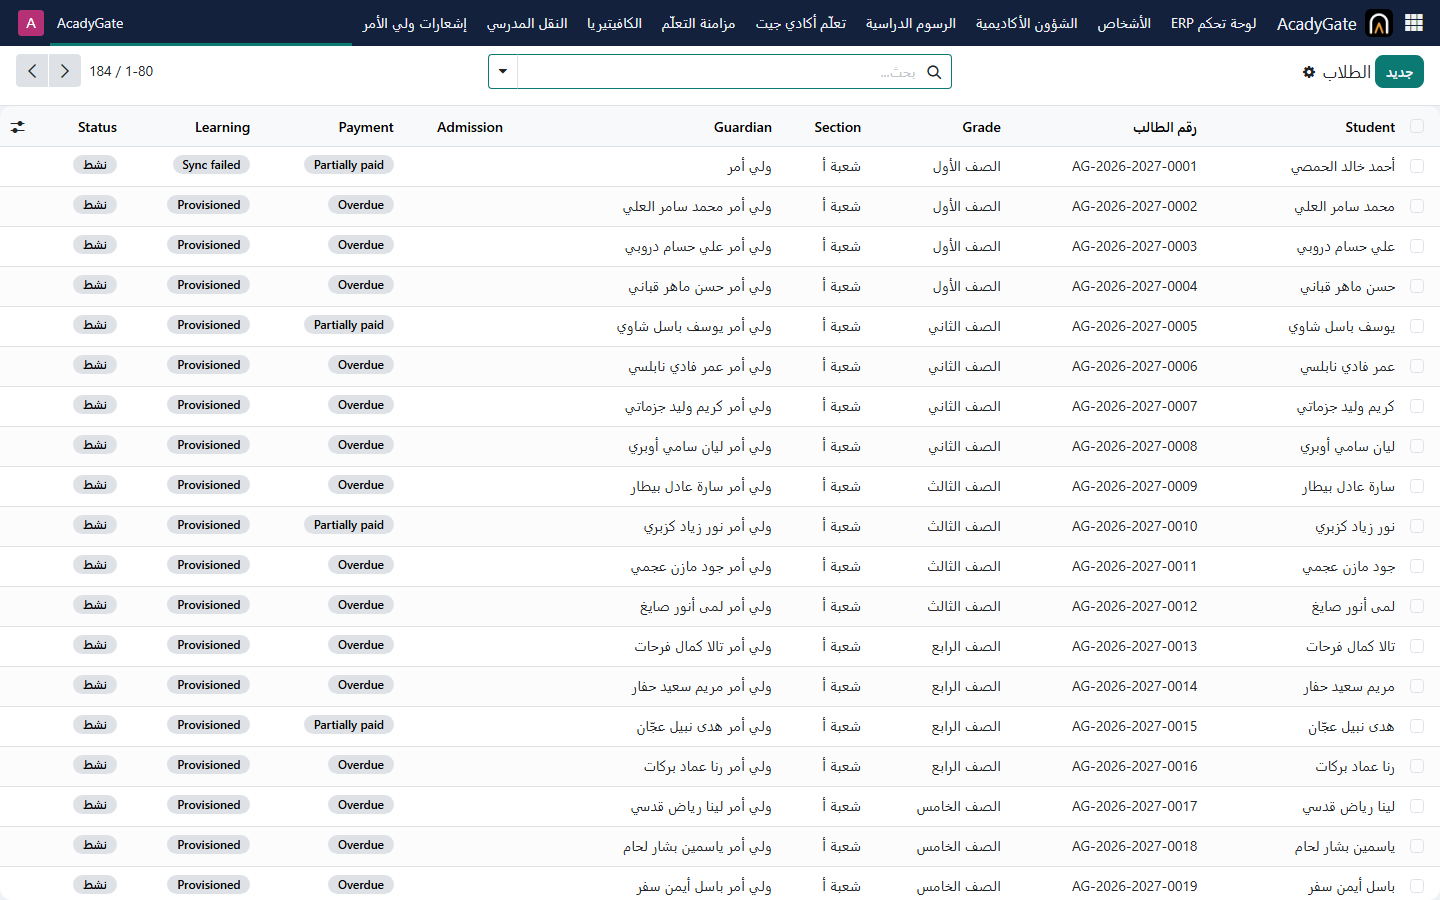Open the user avatar A

31,23
